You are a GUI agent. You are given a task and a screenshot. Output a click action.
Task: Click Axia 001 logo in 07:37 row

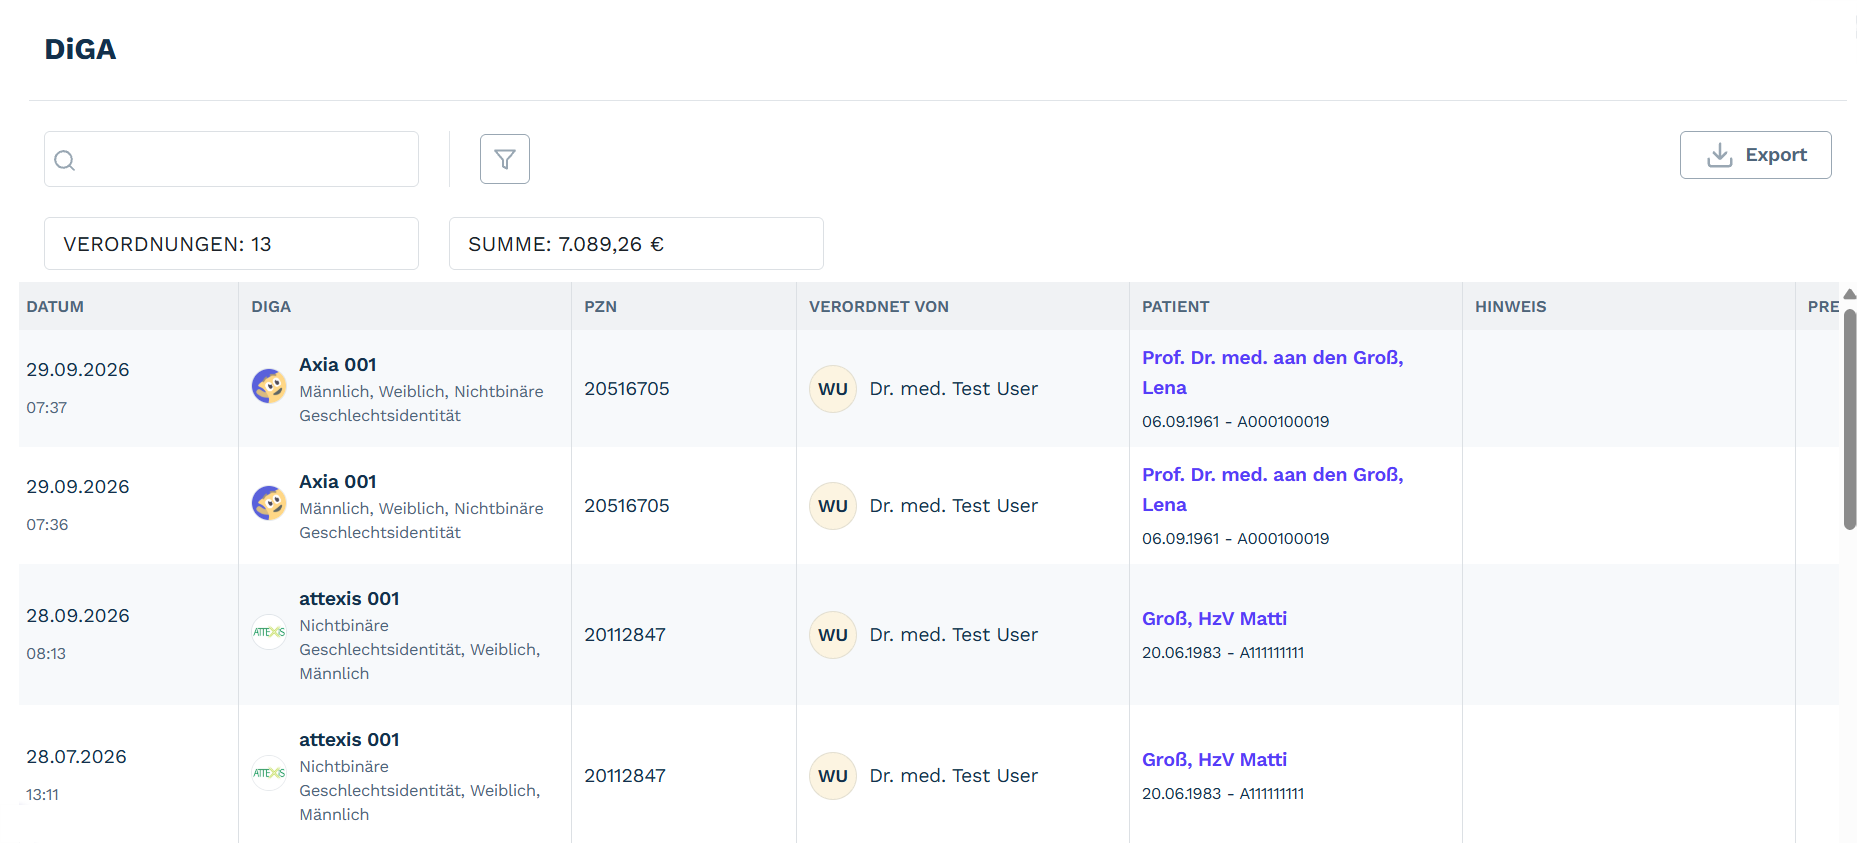pyautogui.click(x=269, y=386)
